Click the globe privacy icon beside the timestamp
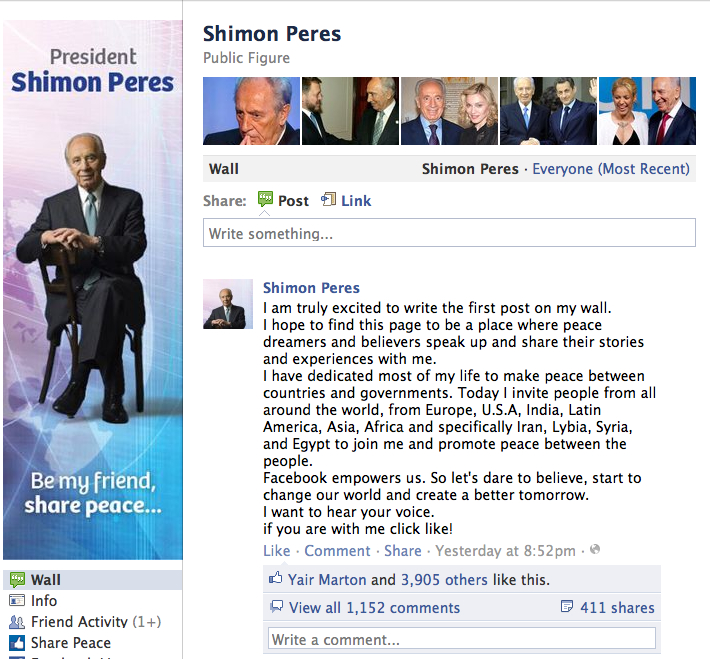This screenshot has width=710, height=659. coord(595,549)
